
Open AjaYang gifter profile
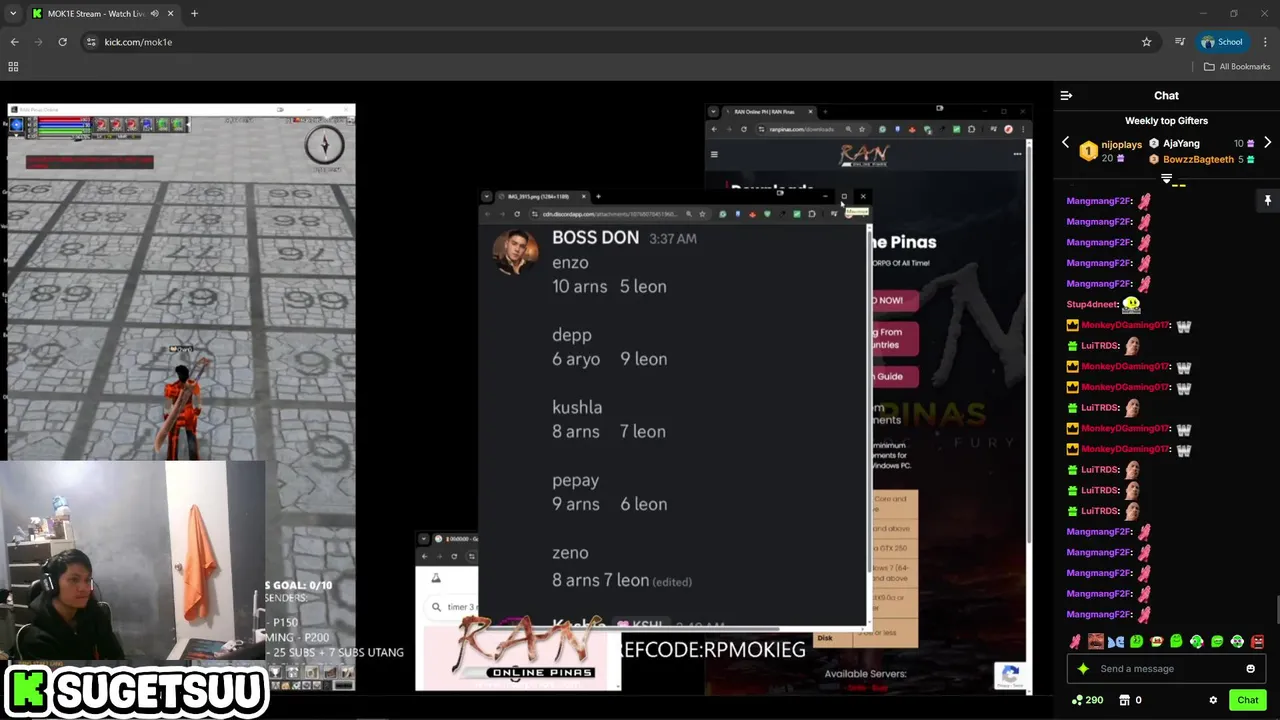pyautogui.click(x=1181, y=144)
